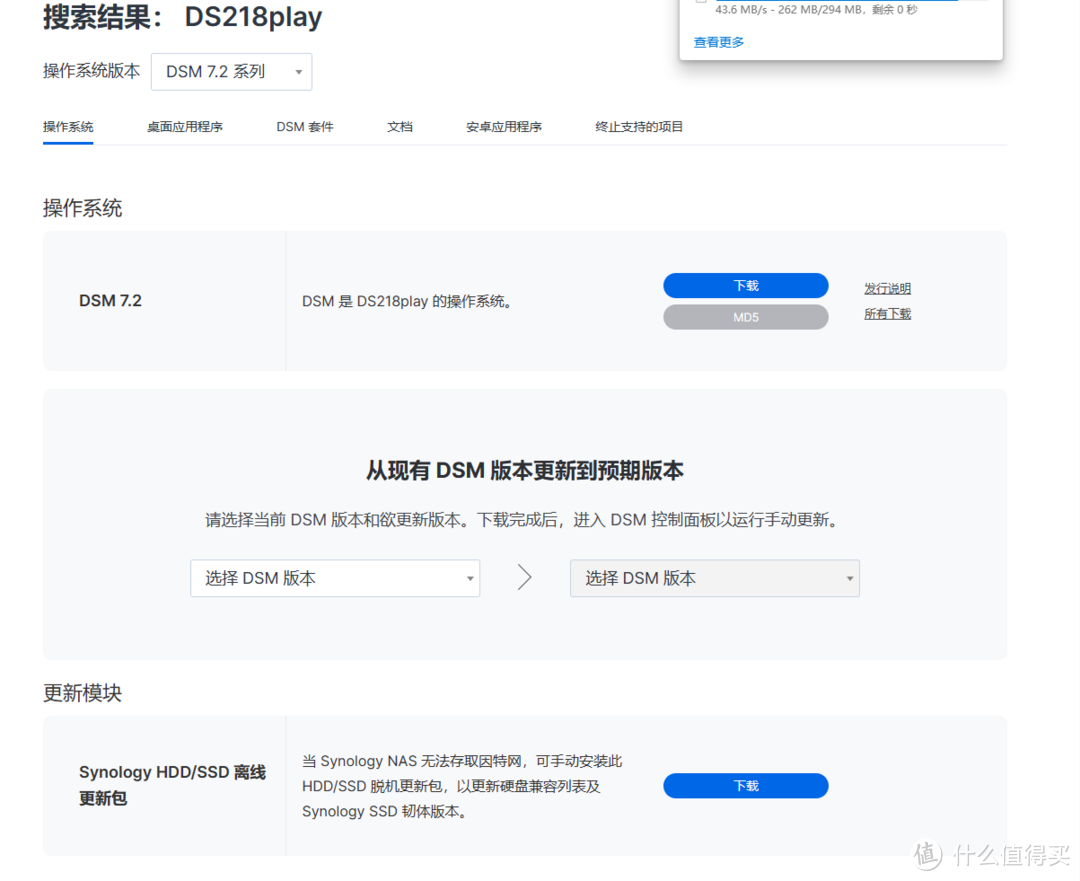Switch to the 安卓应用程序 tab
This screenshot has width=1080, height=881.
pyautogui.click(x=504, y=127)
